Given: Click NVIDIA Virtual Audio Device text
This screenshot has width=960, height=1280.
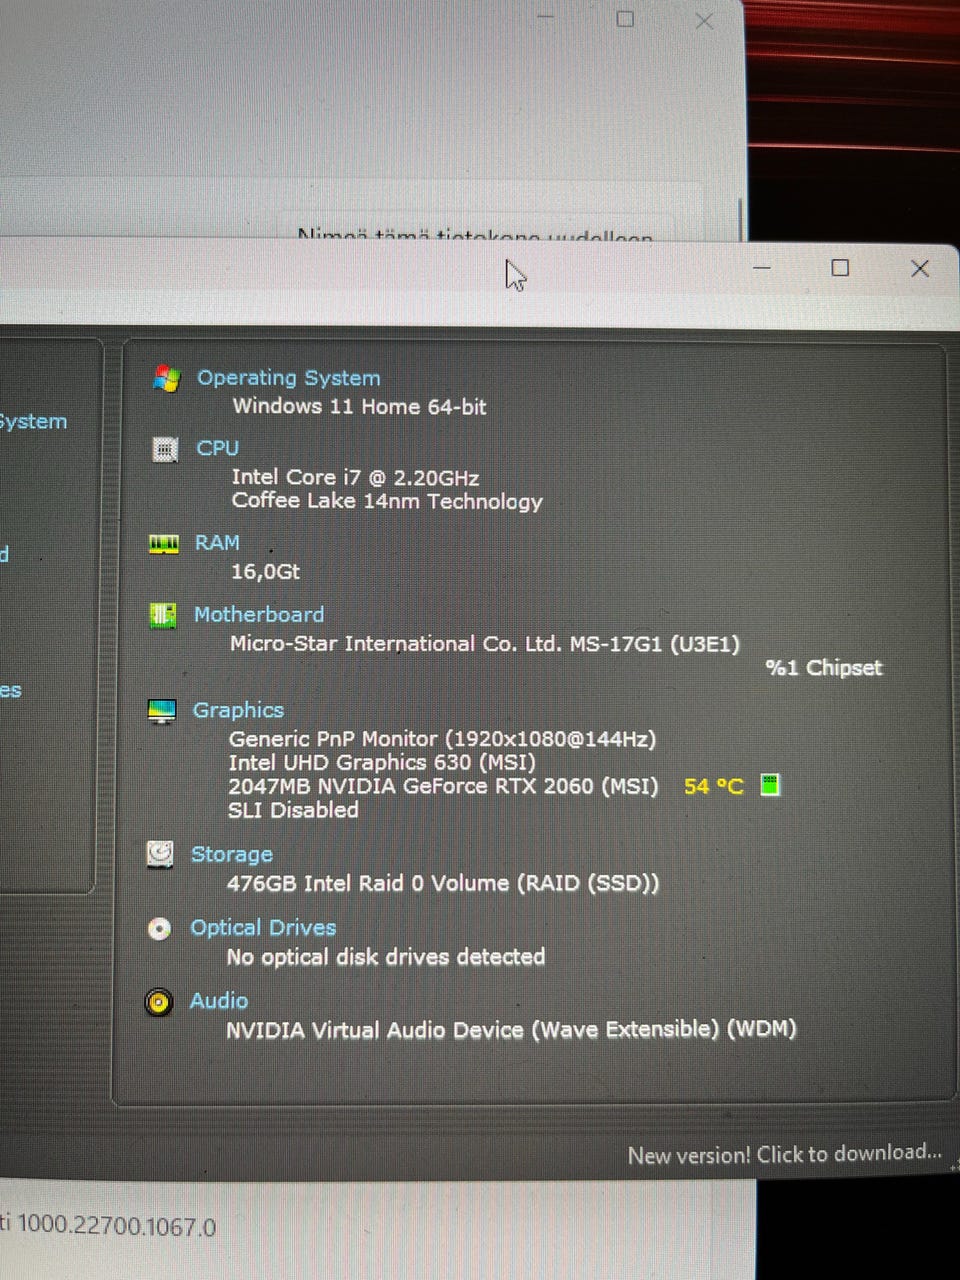Looking at the screenshot, I should tap(511, 1030).
